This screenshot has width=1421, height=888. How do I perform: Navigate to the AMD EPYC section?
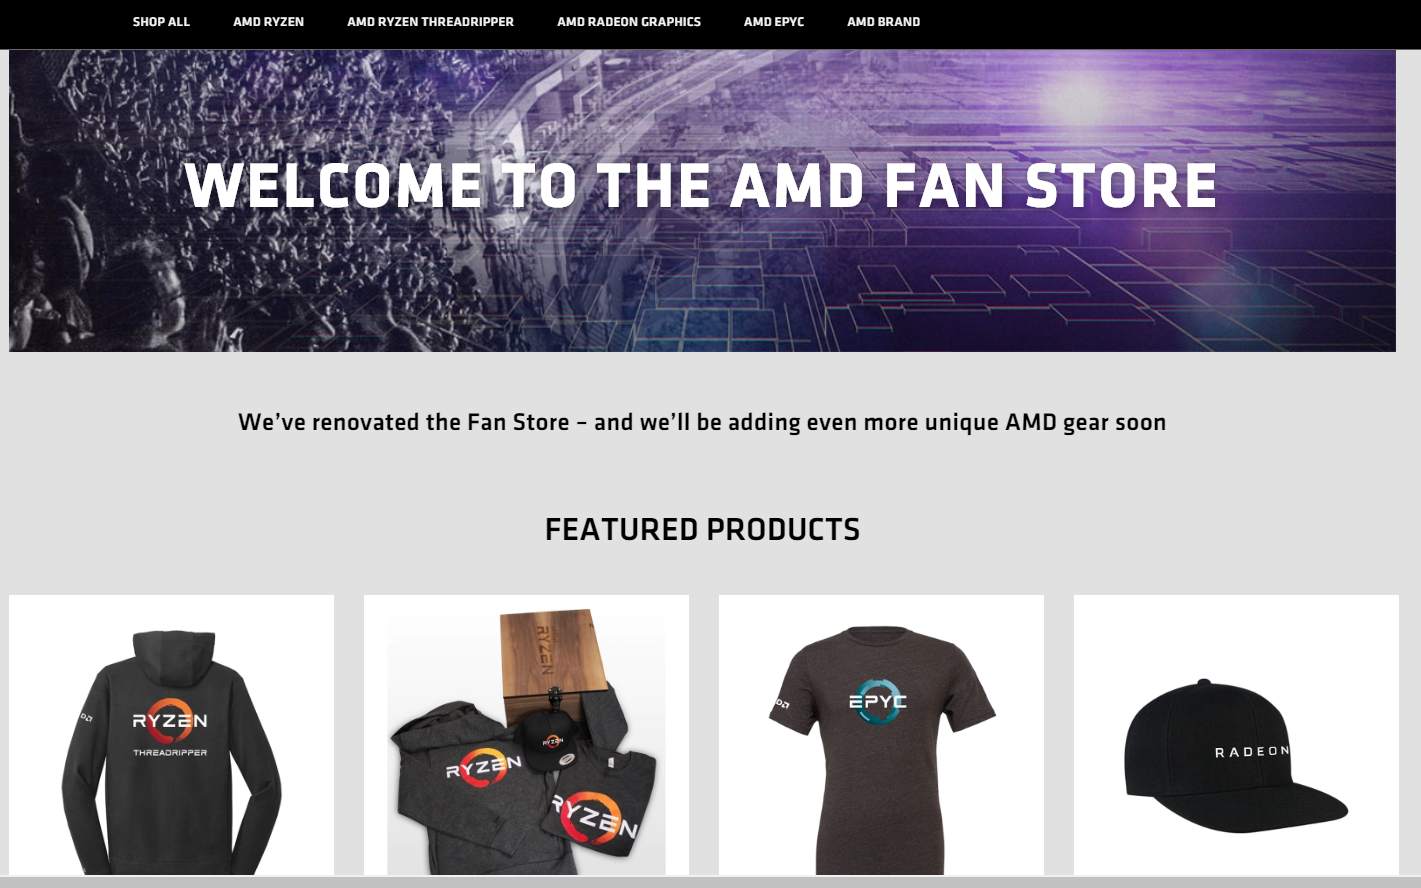774,21
